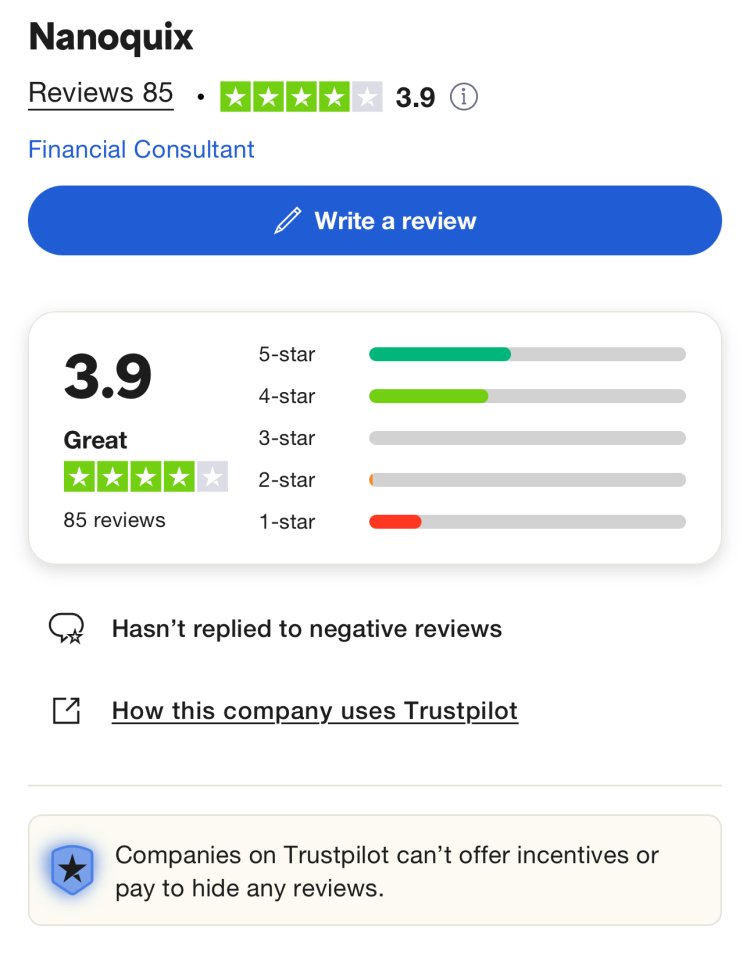The image size is (750, 958).
Task: Click the half-filled fifth star in the header rating
Action: [368, 96]
